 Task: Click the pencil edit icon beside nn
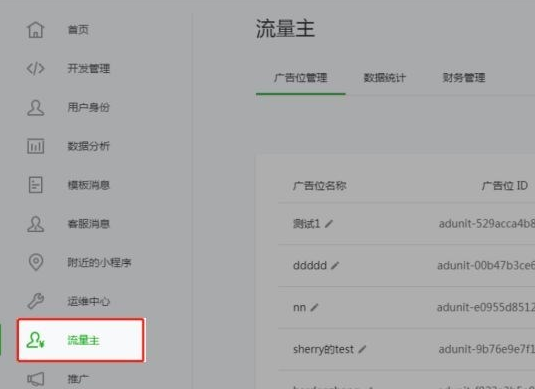pyautogui.click(x=314, y=307)
